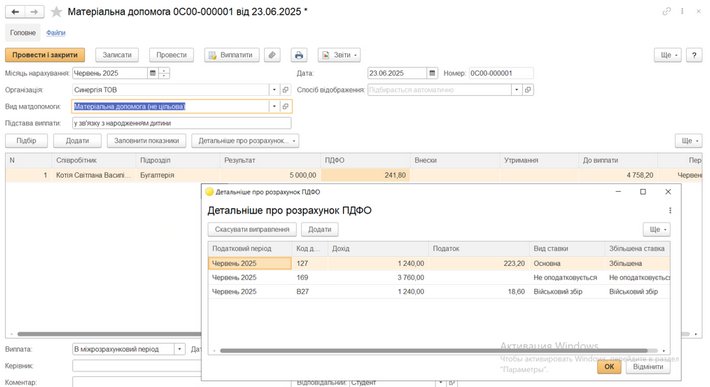
Task: Confirm dialog with OK button
Action: [x=609, y=367]
